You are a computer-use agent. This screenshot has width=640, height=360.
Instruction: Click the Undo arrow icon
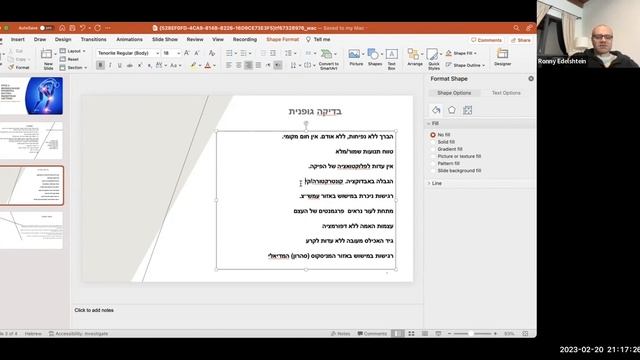coord(83,28)
